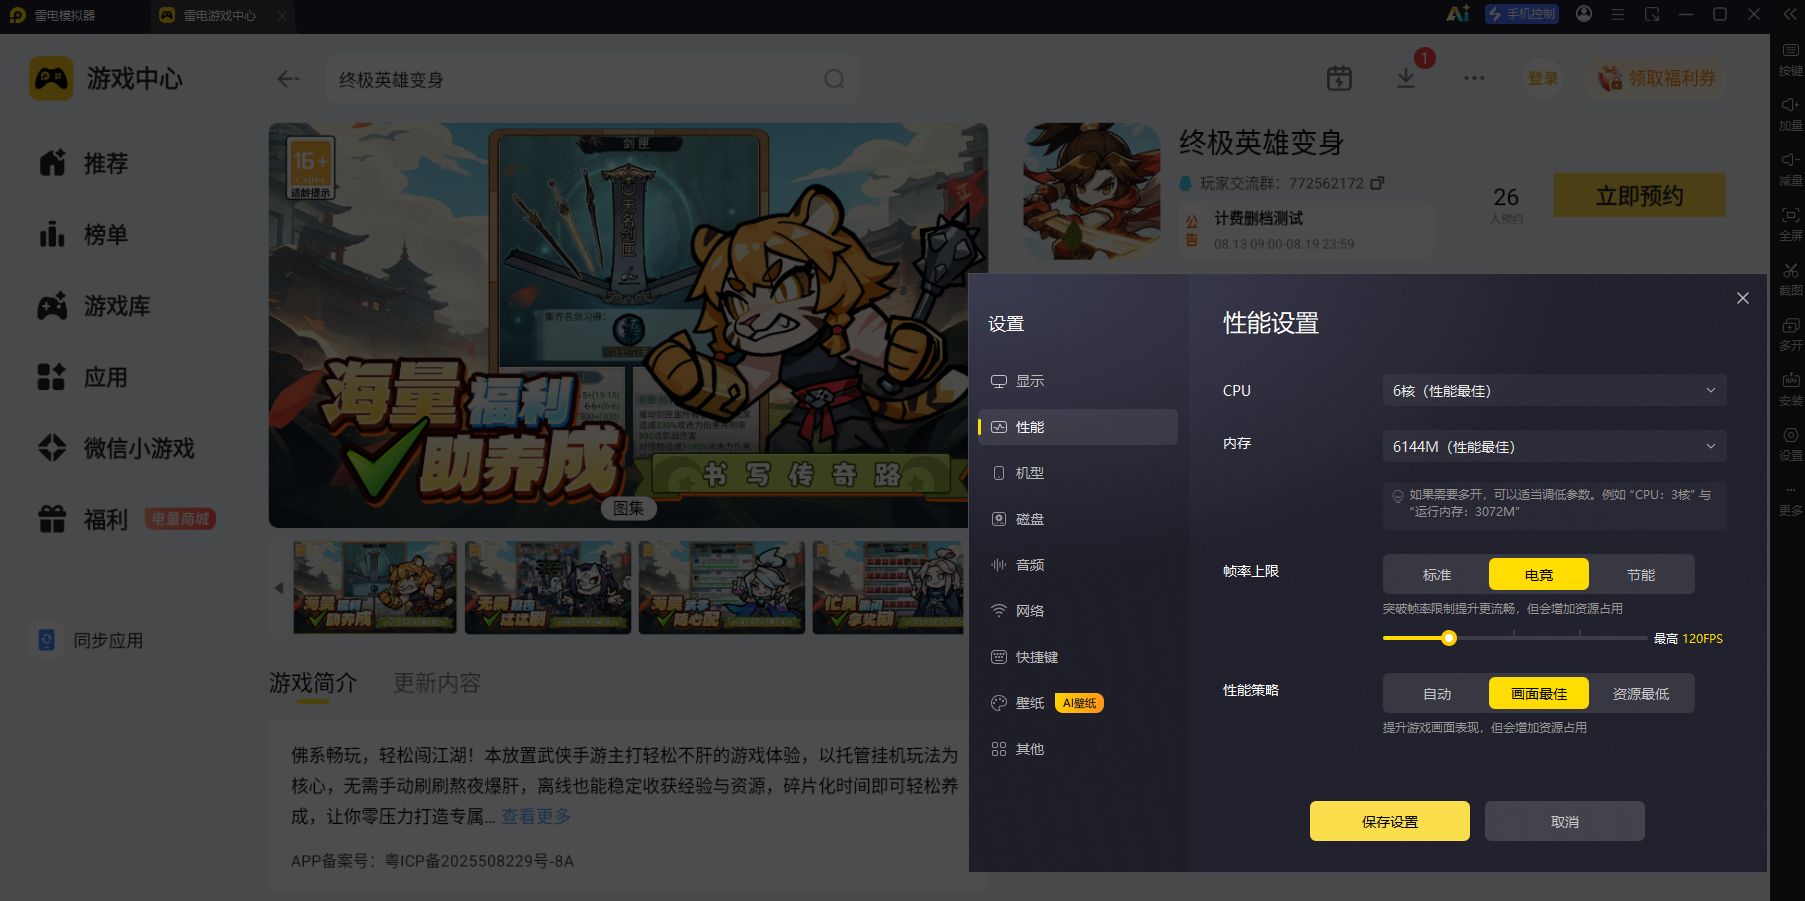Open the three-dot more options menu
The height and width of the screenshot is (901, 1805).
1474,78
